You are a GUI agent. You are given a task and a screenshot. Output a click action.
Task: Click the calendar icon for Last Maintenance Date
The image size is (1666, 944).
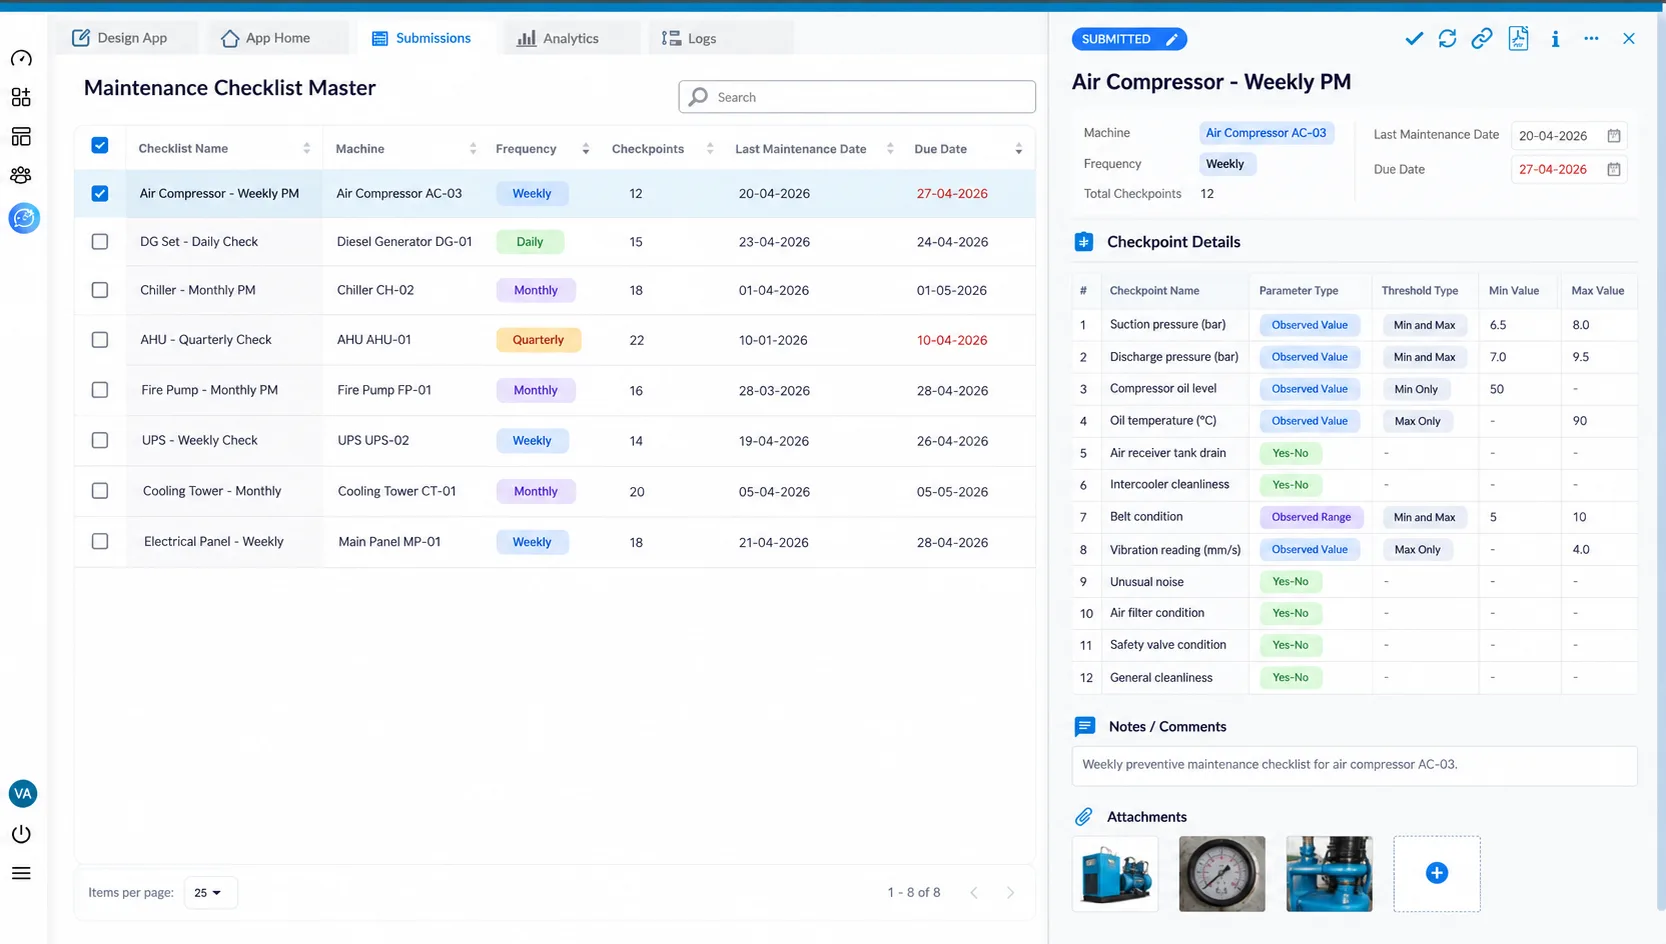[1613, 136]
